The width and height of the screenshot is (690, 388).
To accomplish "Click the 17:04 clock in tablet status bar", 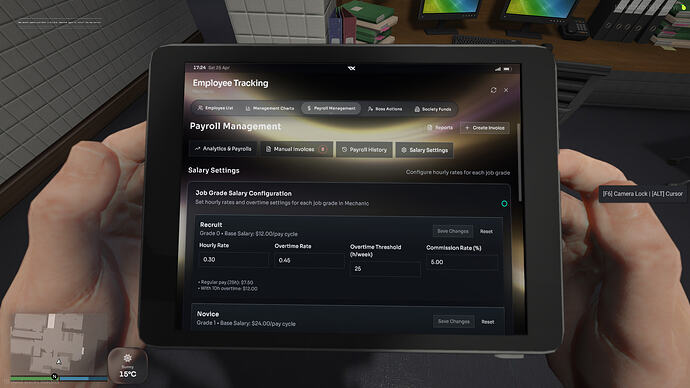I will 199,68.
